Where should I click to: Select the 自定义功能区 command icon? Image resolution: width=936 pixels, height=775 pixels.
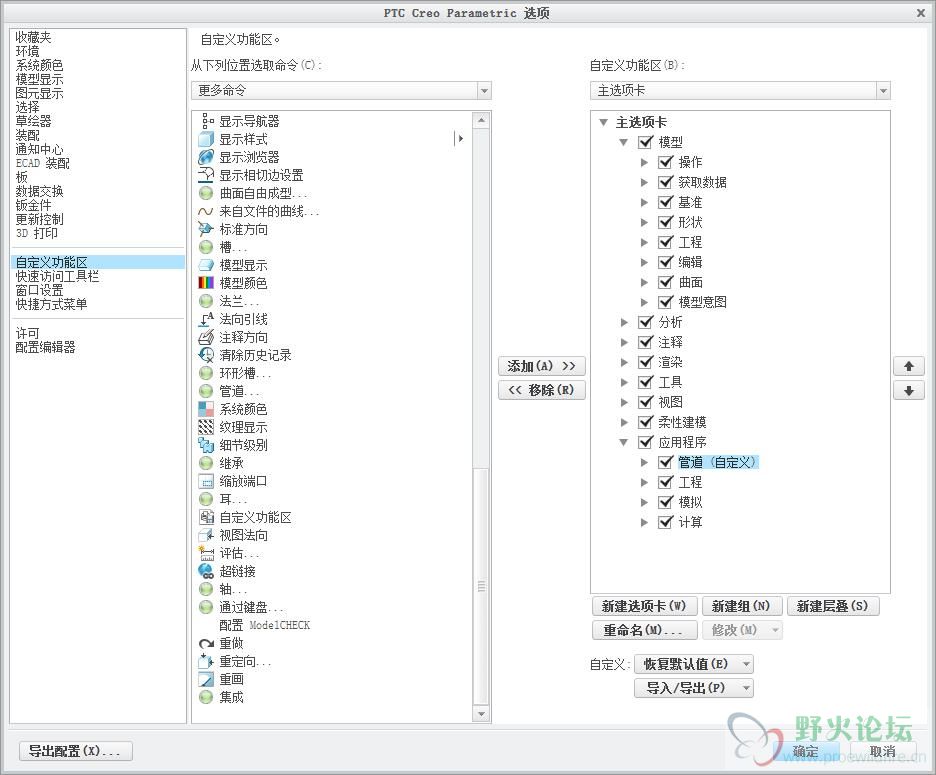[x=206, y=517]
